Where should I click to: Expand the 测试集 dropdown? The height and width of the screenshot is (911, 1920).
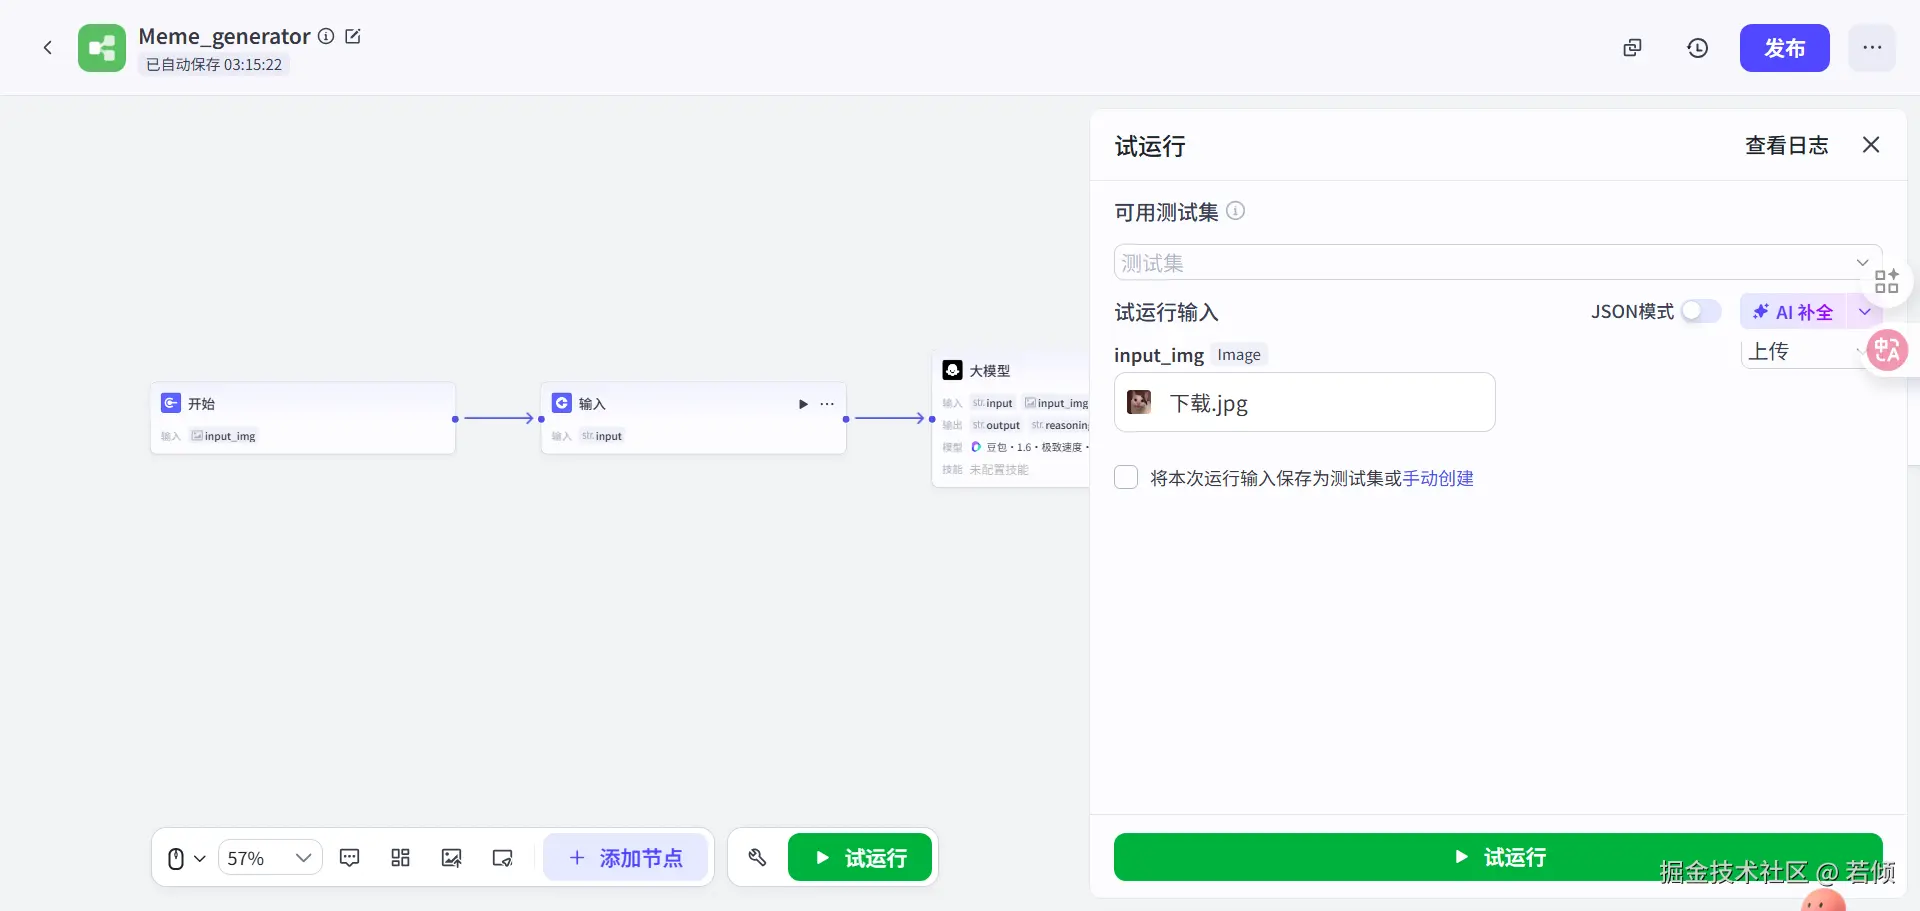click(1497, 263)
